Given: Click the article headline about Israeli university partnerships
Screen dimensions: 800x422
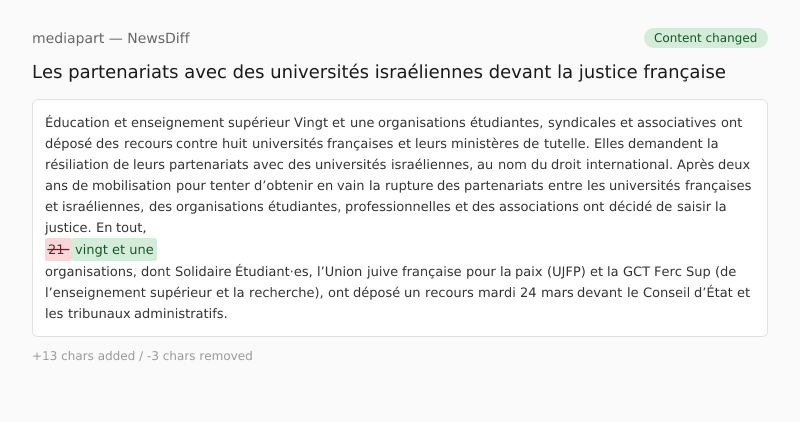Looking at the screenshot, I should pos(378,73).
